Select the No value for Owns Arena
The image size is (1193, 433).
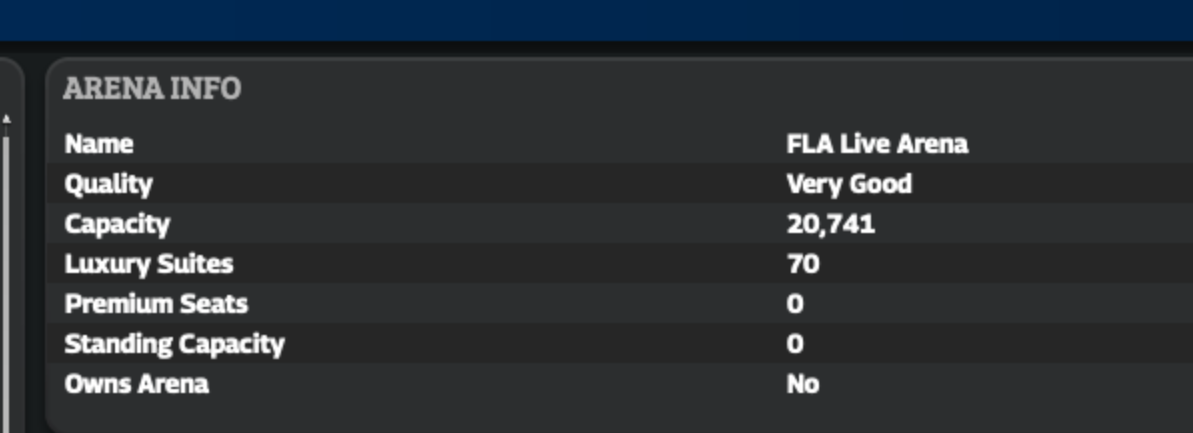coord(803,384)
